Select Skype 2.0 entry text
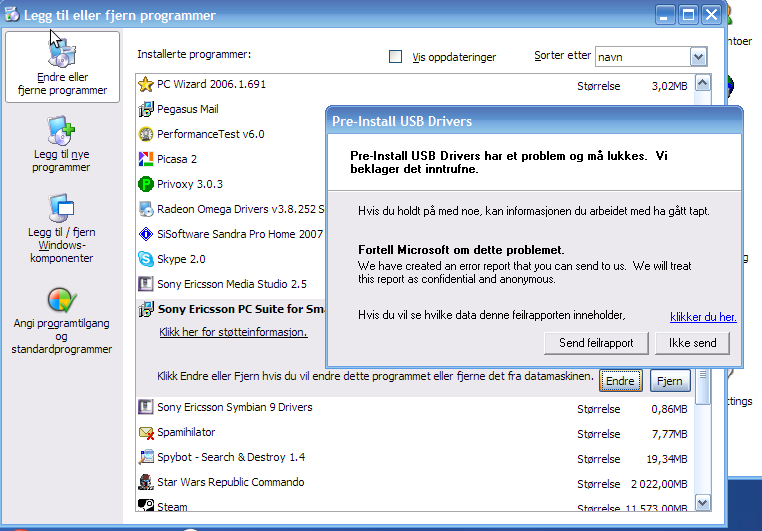762x531 pixels. coord(181,259)
